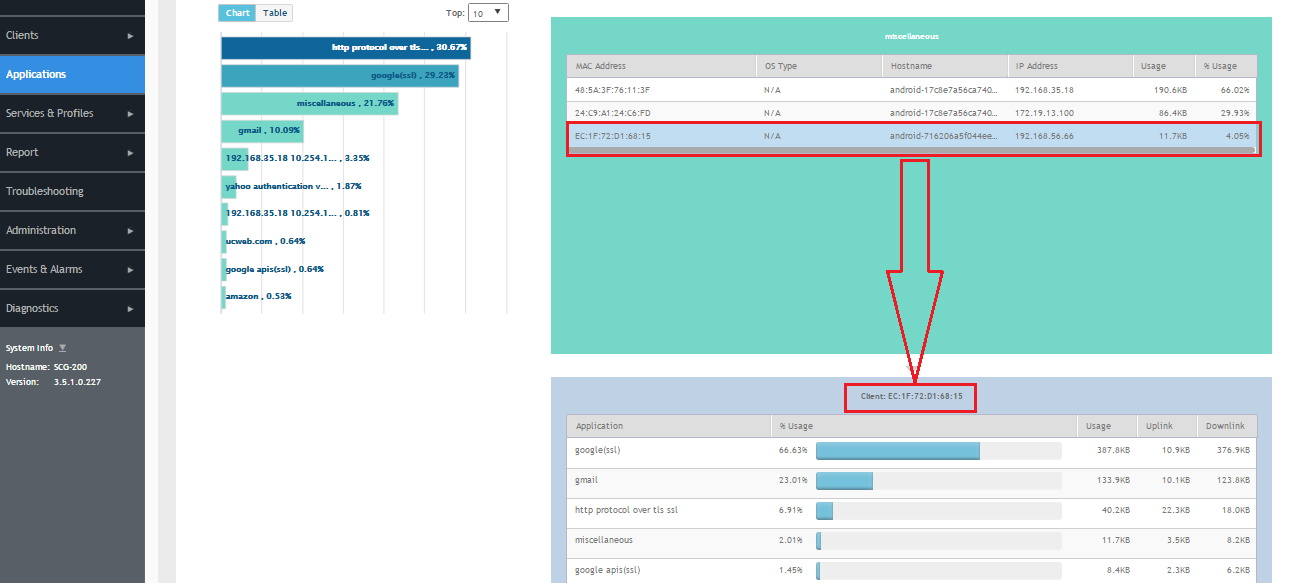The width and height of the screenshot is (1291, 583).
Task: Expand the Clients submenu arrow
Action: [x=130, y=36]
